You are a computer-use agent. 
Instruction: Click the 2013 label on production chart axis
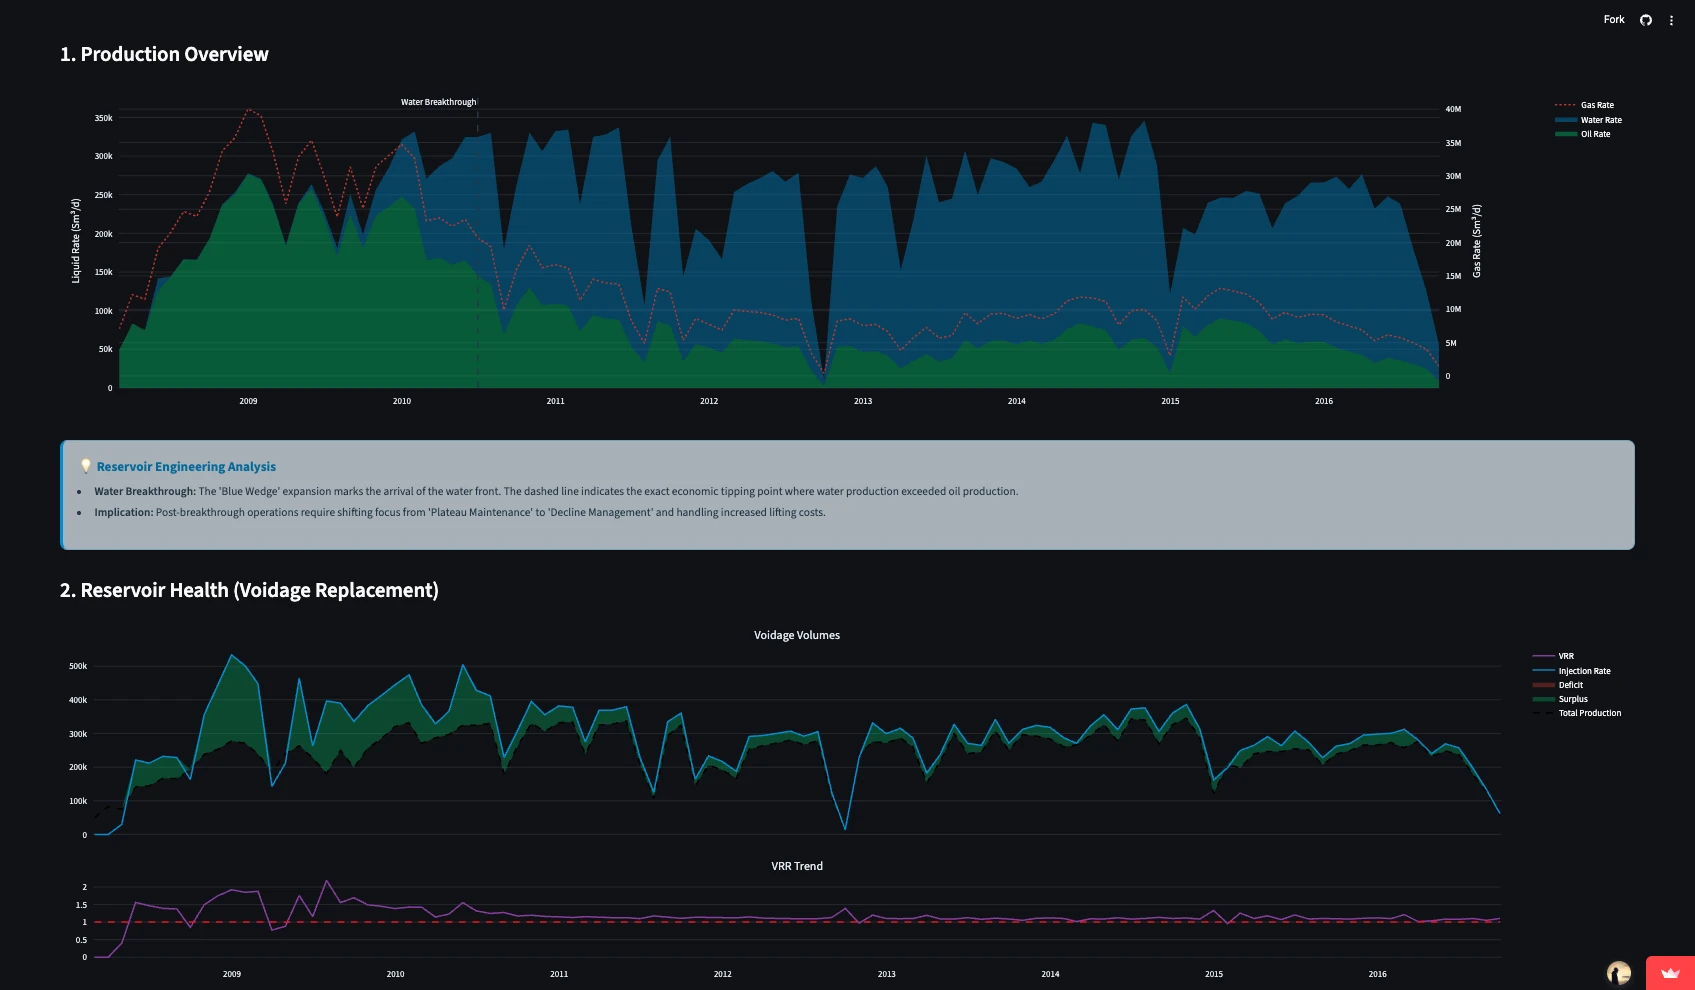tap(863, 401)
